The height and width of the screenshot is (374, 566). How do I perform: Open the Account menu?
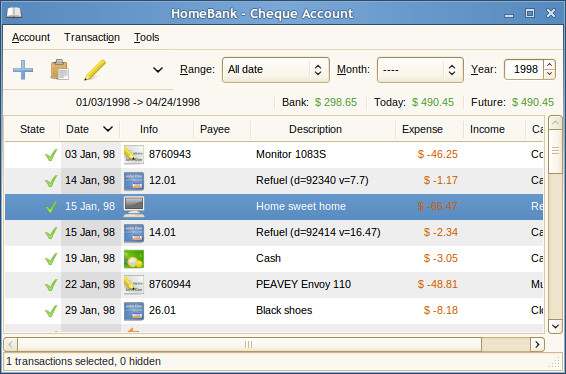pos(31,37)
